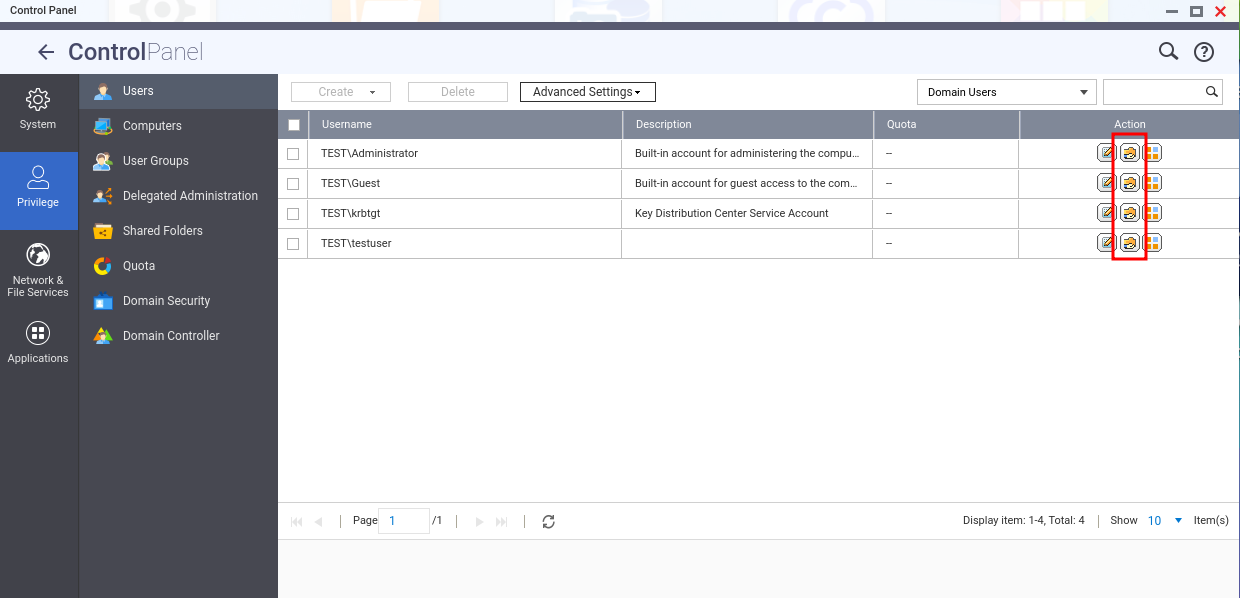Viewport: 1240px width, 598px height.
Task: Open the System settings gear section
Action: click(x=38, y=109)
